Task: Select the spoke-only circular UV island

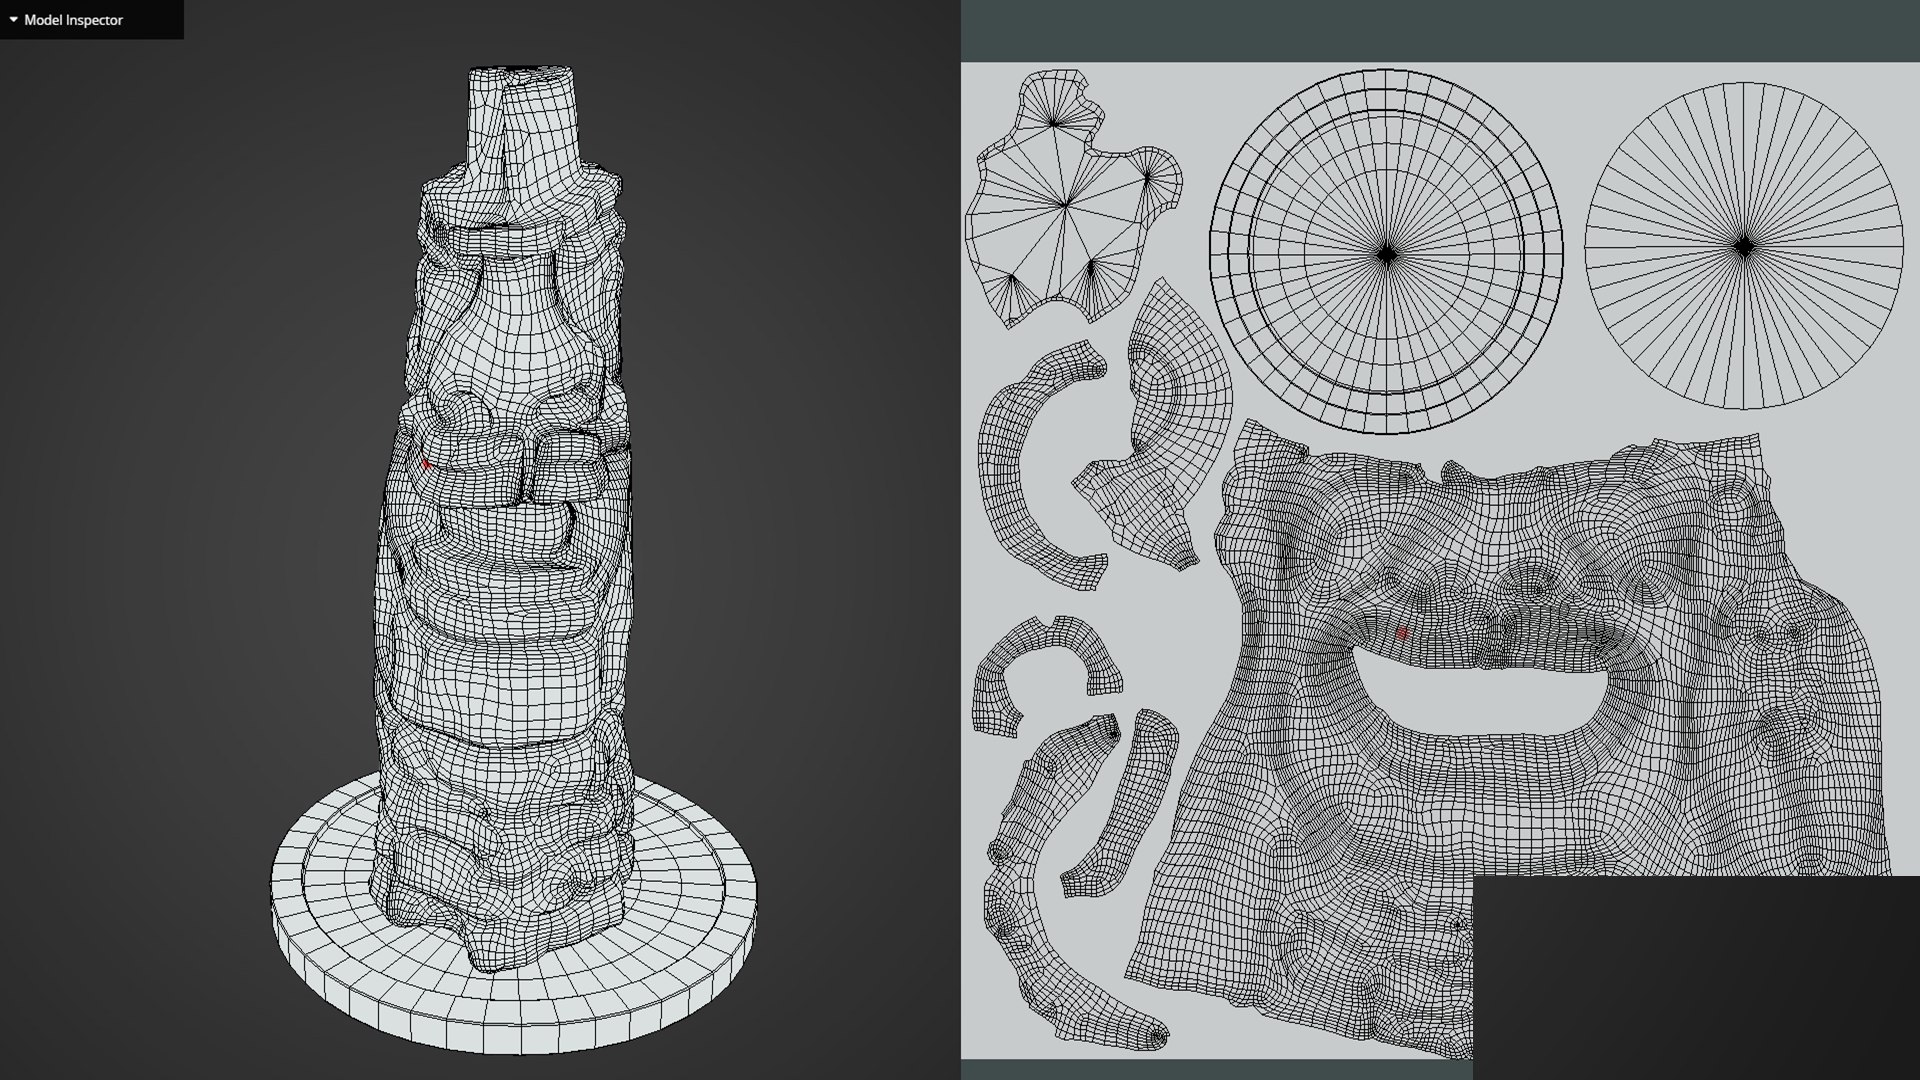Action: [1744, 246]
